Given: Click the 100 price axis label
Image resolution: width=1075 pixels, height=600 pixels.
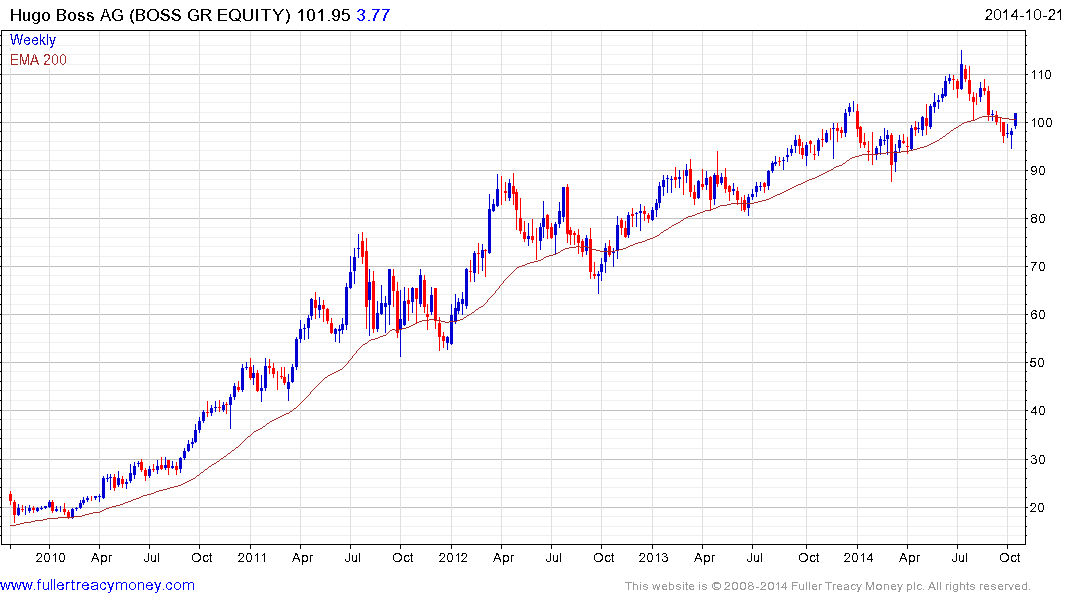Looking at the screenshot, I should (1041, 123).
